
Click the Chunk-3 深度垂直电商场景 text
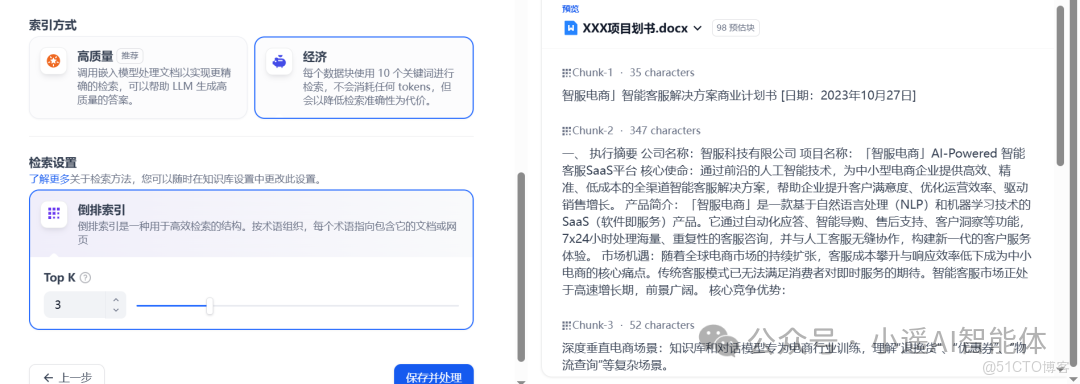[x=796, y=356]
